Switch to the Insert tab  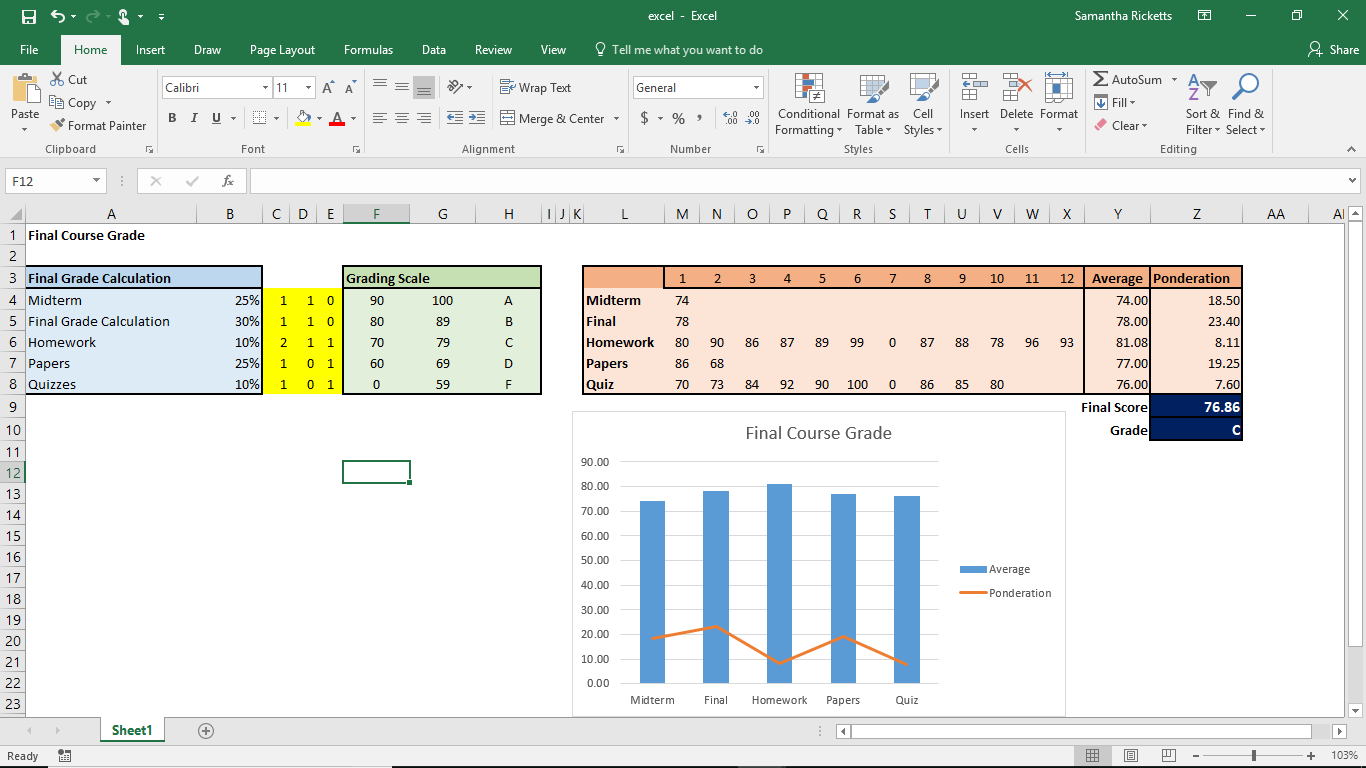(151, 49)
